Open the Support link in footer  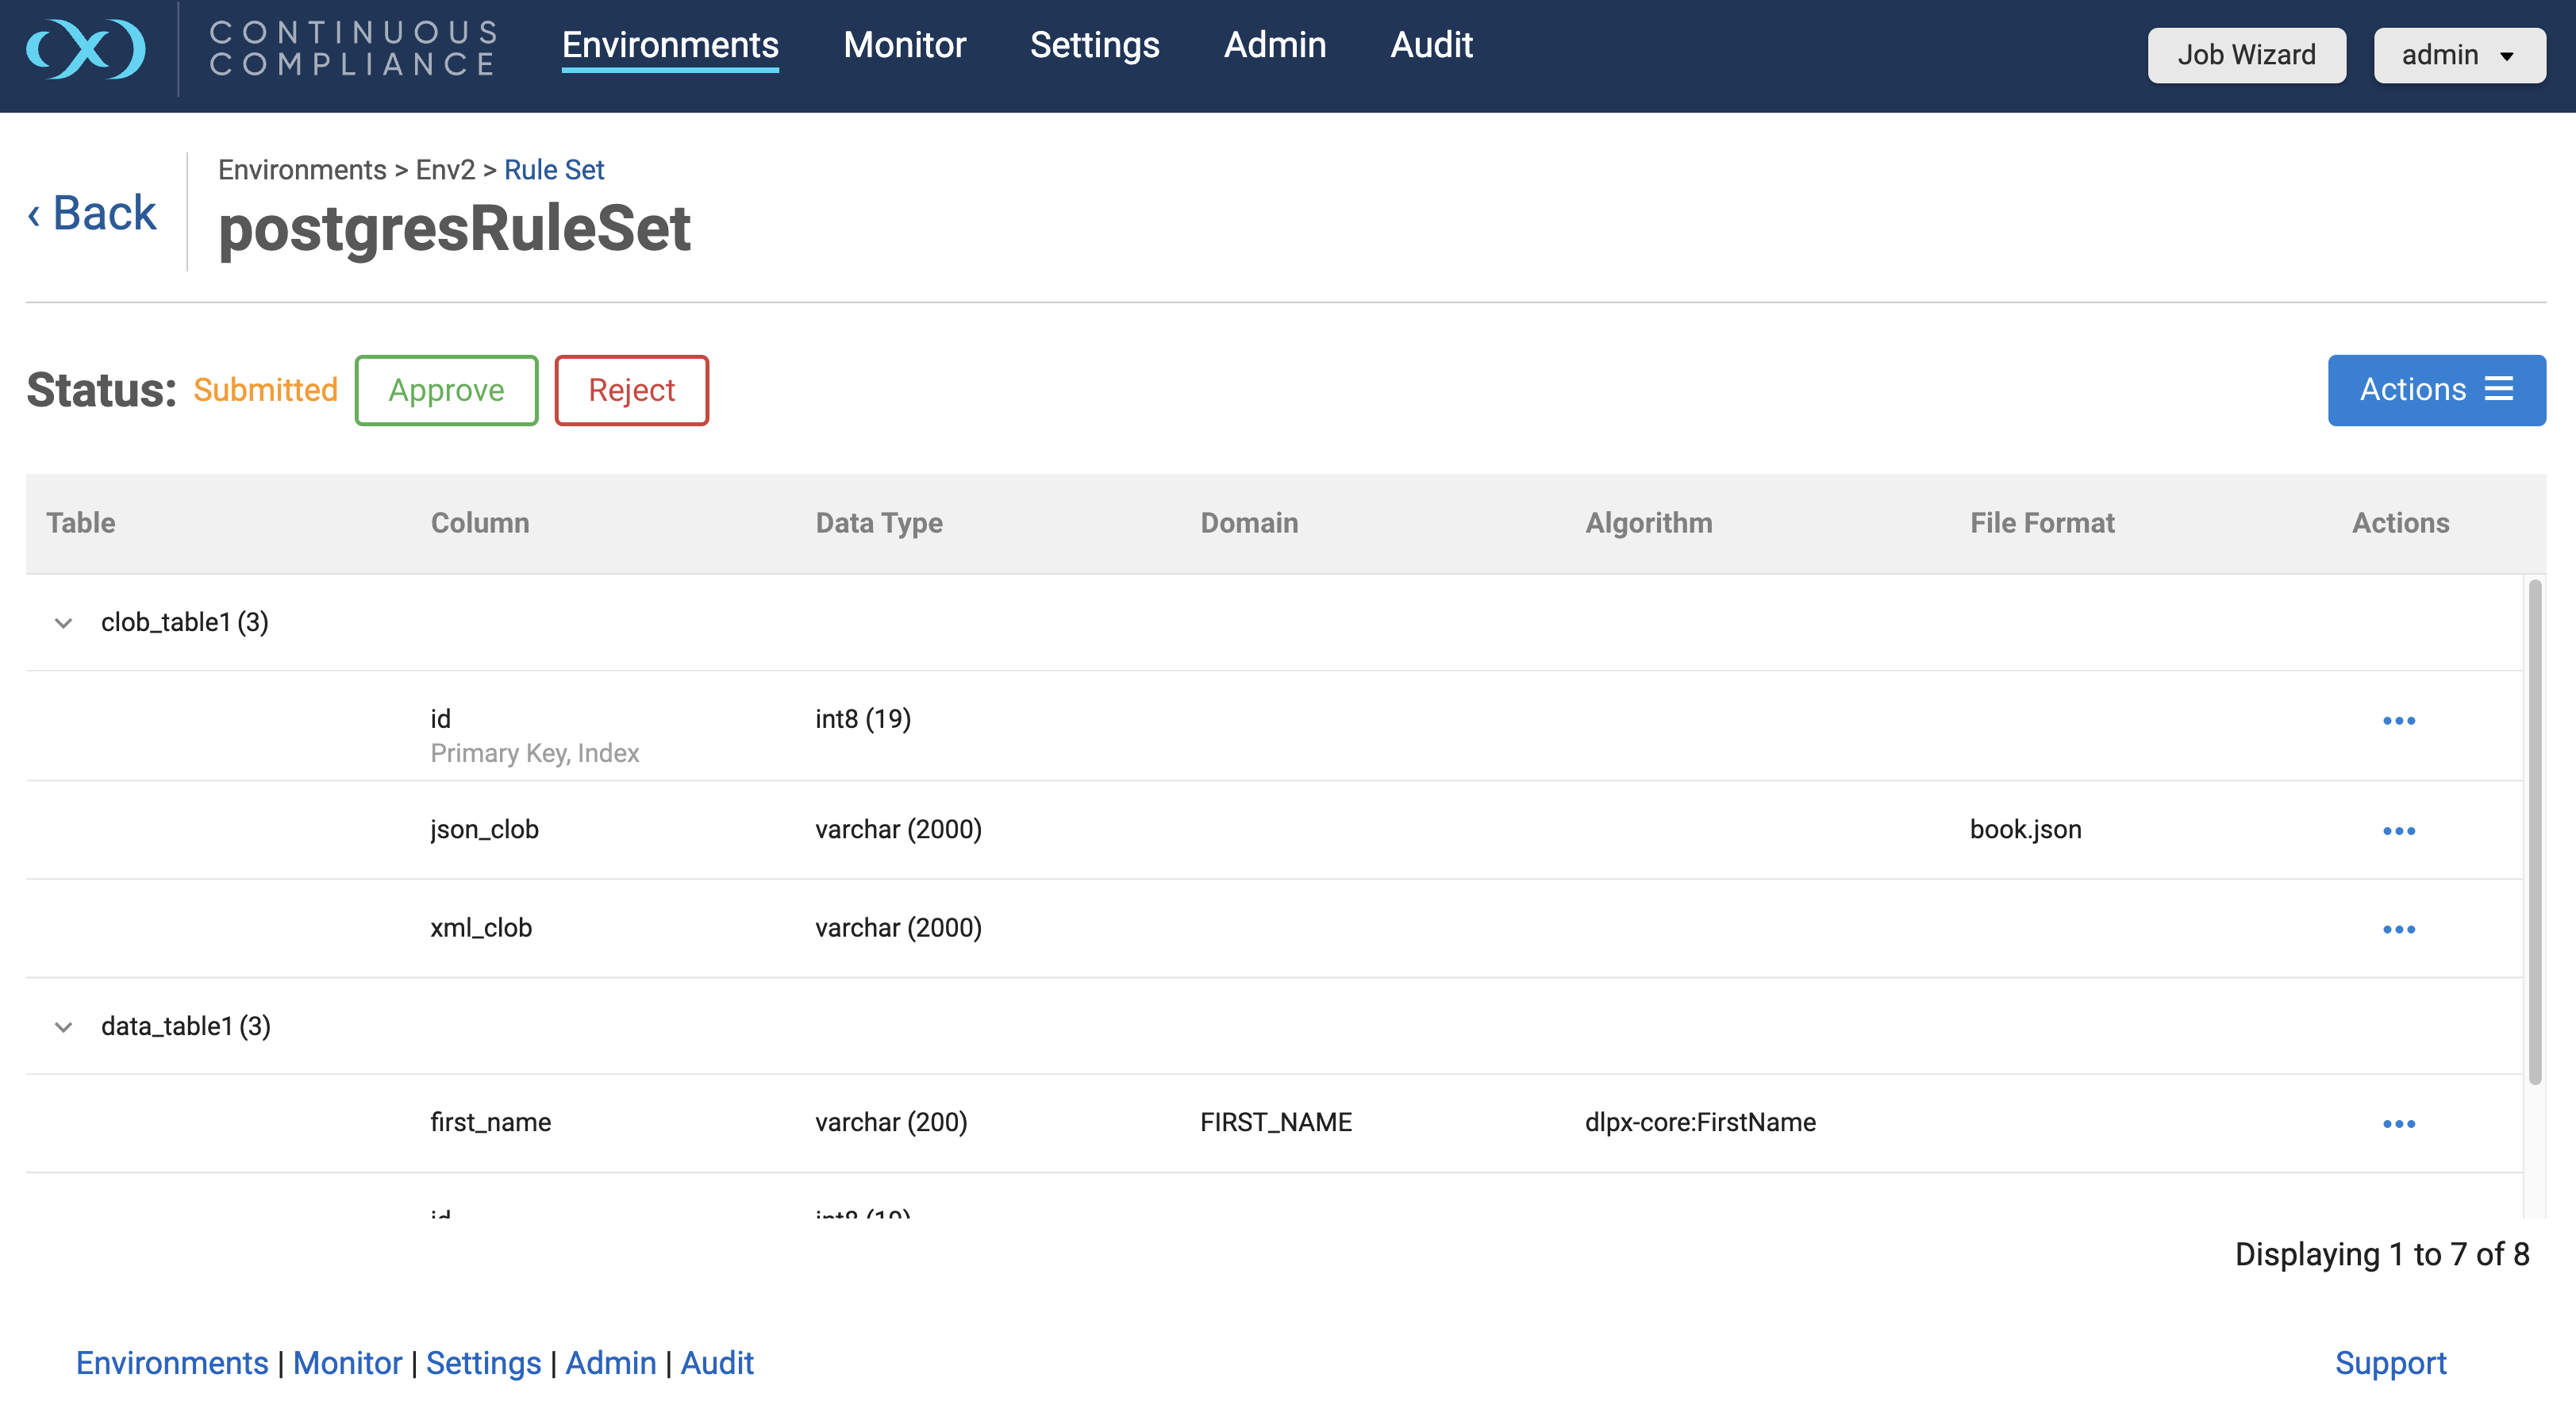pos(2390,1363)
